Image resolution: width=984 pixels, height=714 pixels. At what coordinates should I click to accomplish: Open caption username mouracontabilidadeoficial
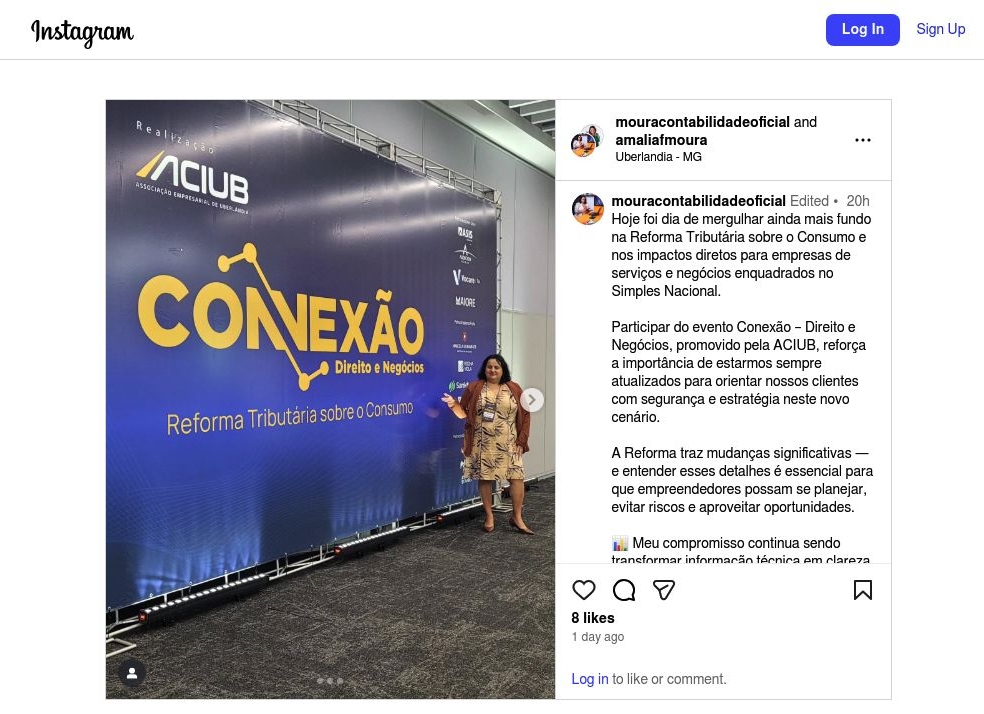[698, 201]
